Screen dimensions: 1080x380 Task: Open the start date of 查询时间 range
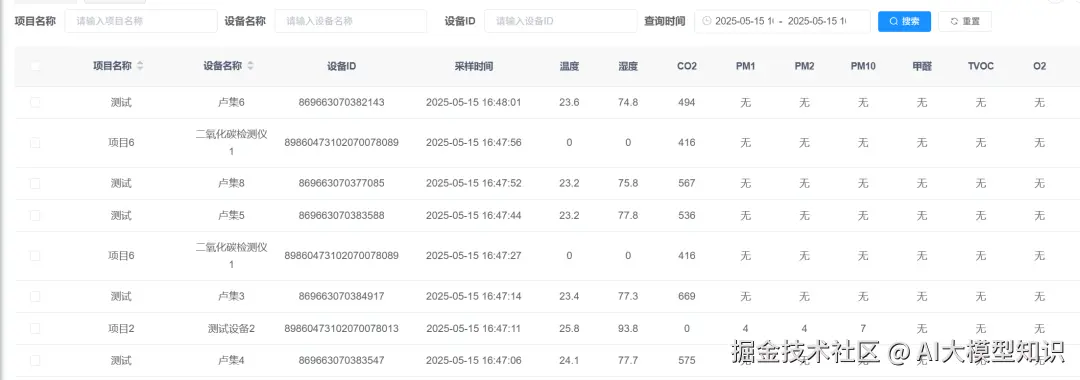[744, 21]
